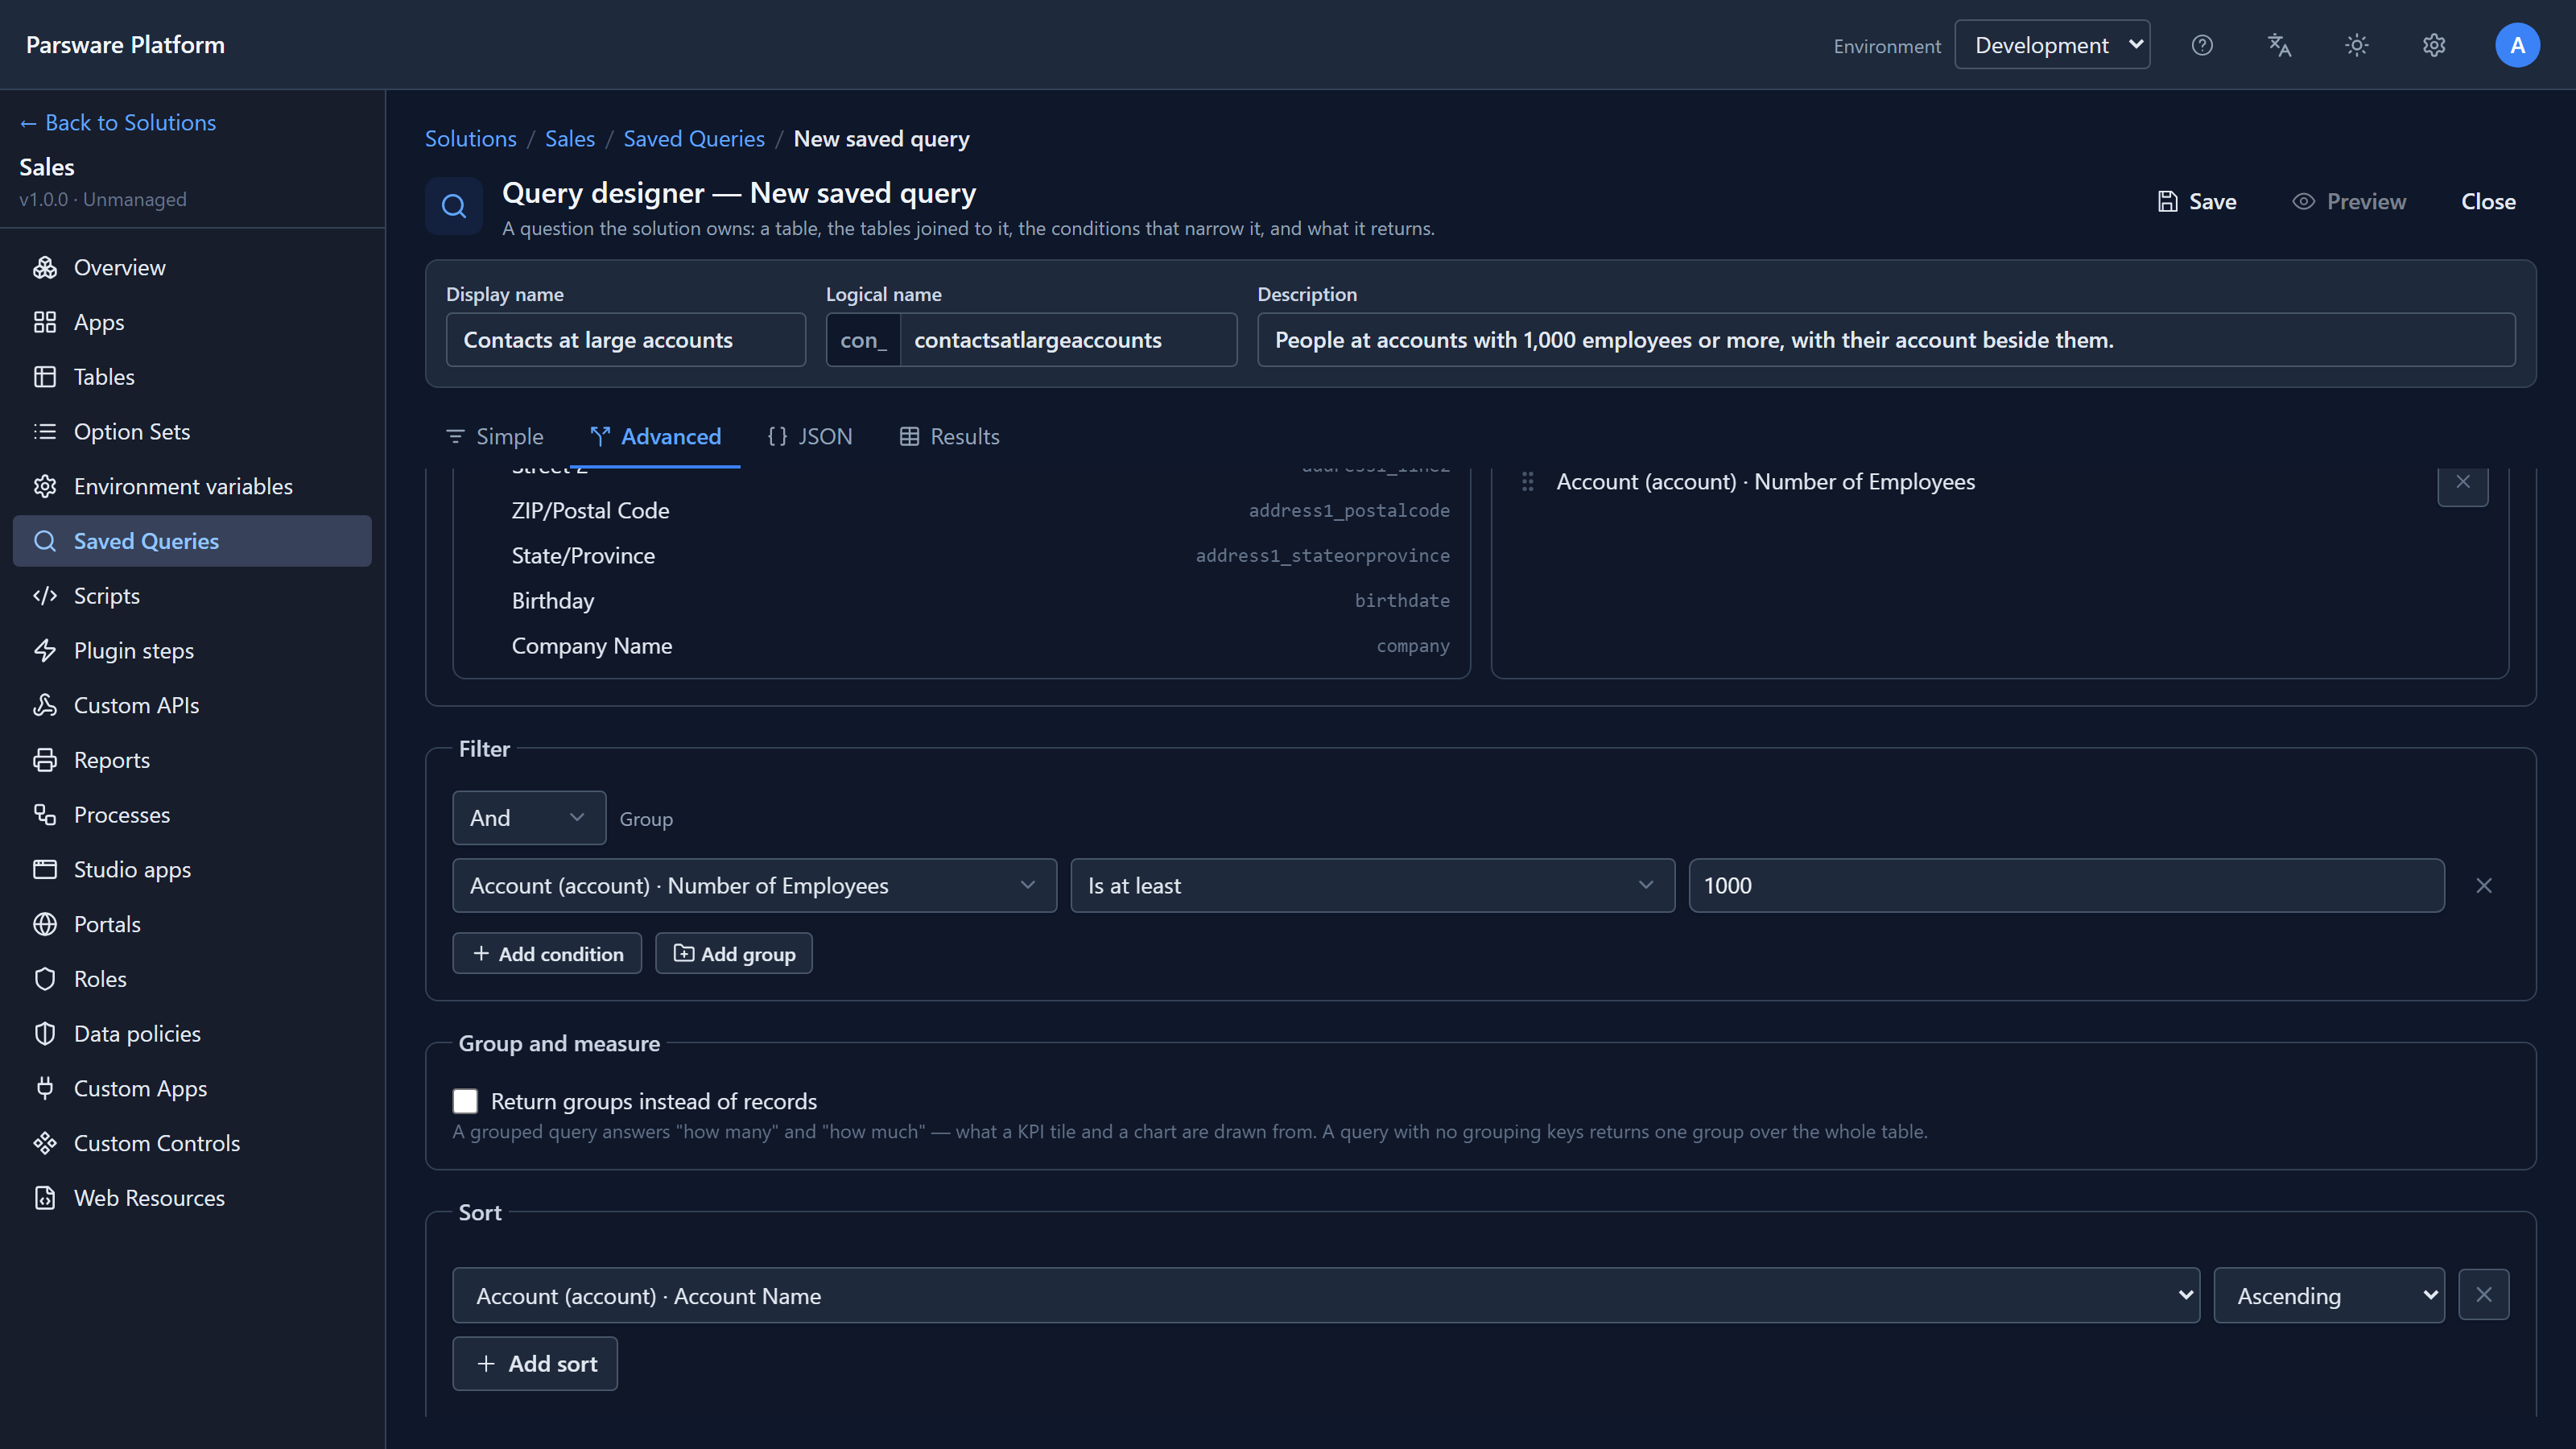Open the language translation icon

point(2279,45)
